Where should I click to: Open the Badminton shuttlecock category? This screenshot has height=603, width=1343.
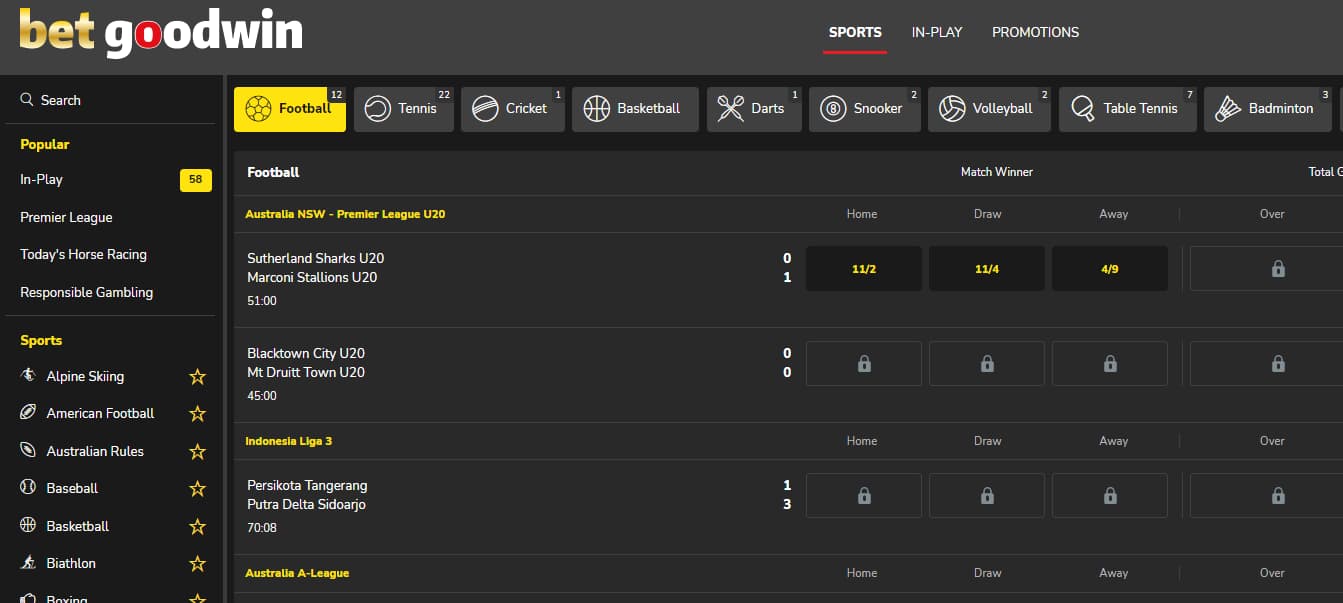(1266, 109)
